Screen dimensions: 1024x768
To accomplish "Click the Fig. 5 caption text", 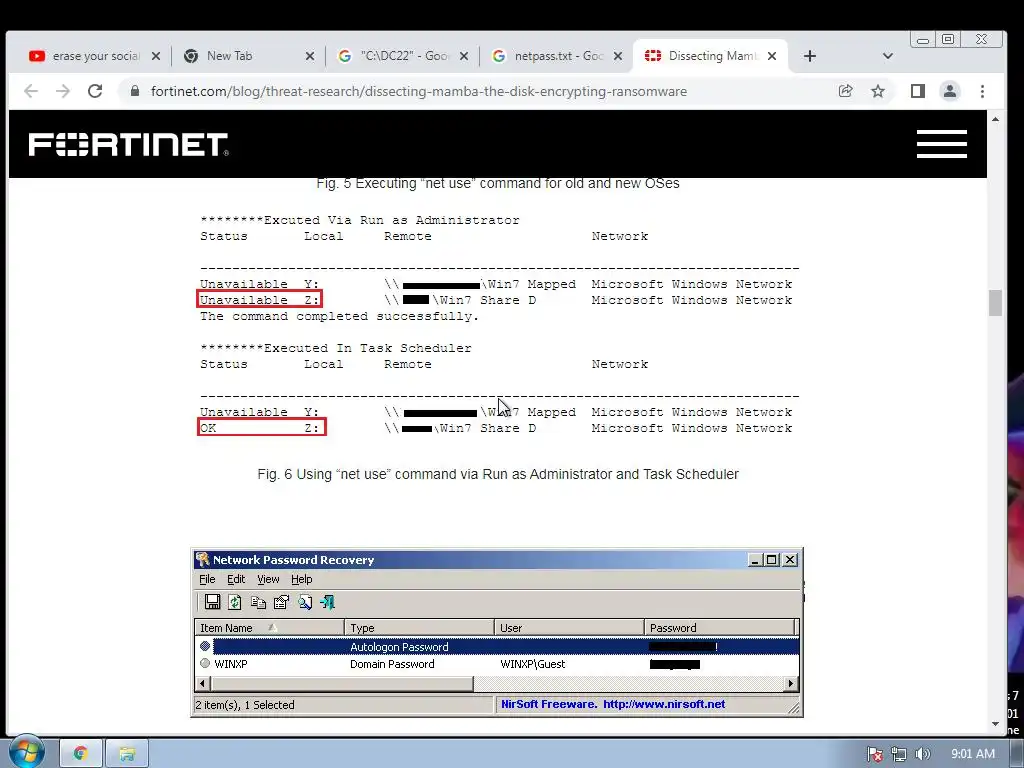I will (498, 184).
